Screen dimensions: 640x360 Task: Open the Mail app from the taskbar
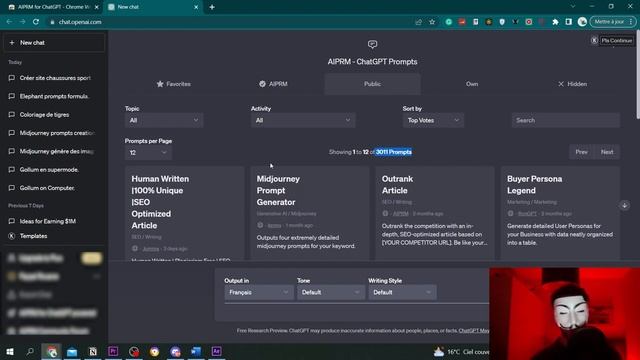pos(72,351)
